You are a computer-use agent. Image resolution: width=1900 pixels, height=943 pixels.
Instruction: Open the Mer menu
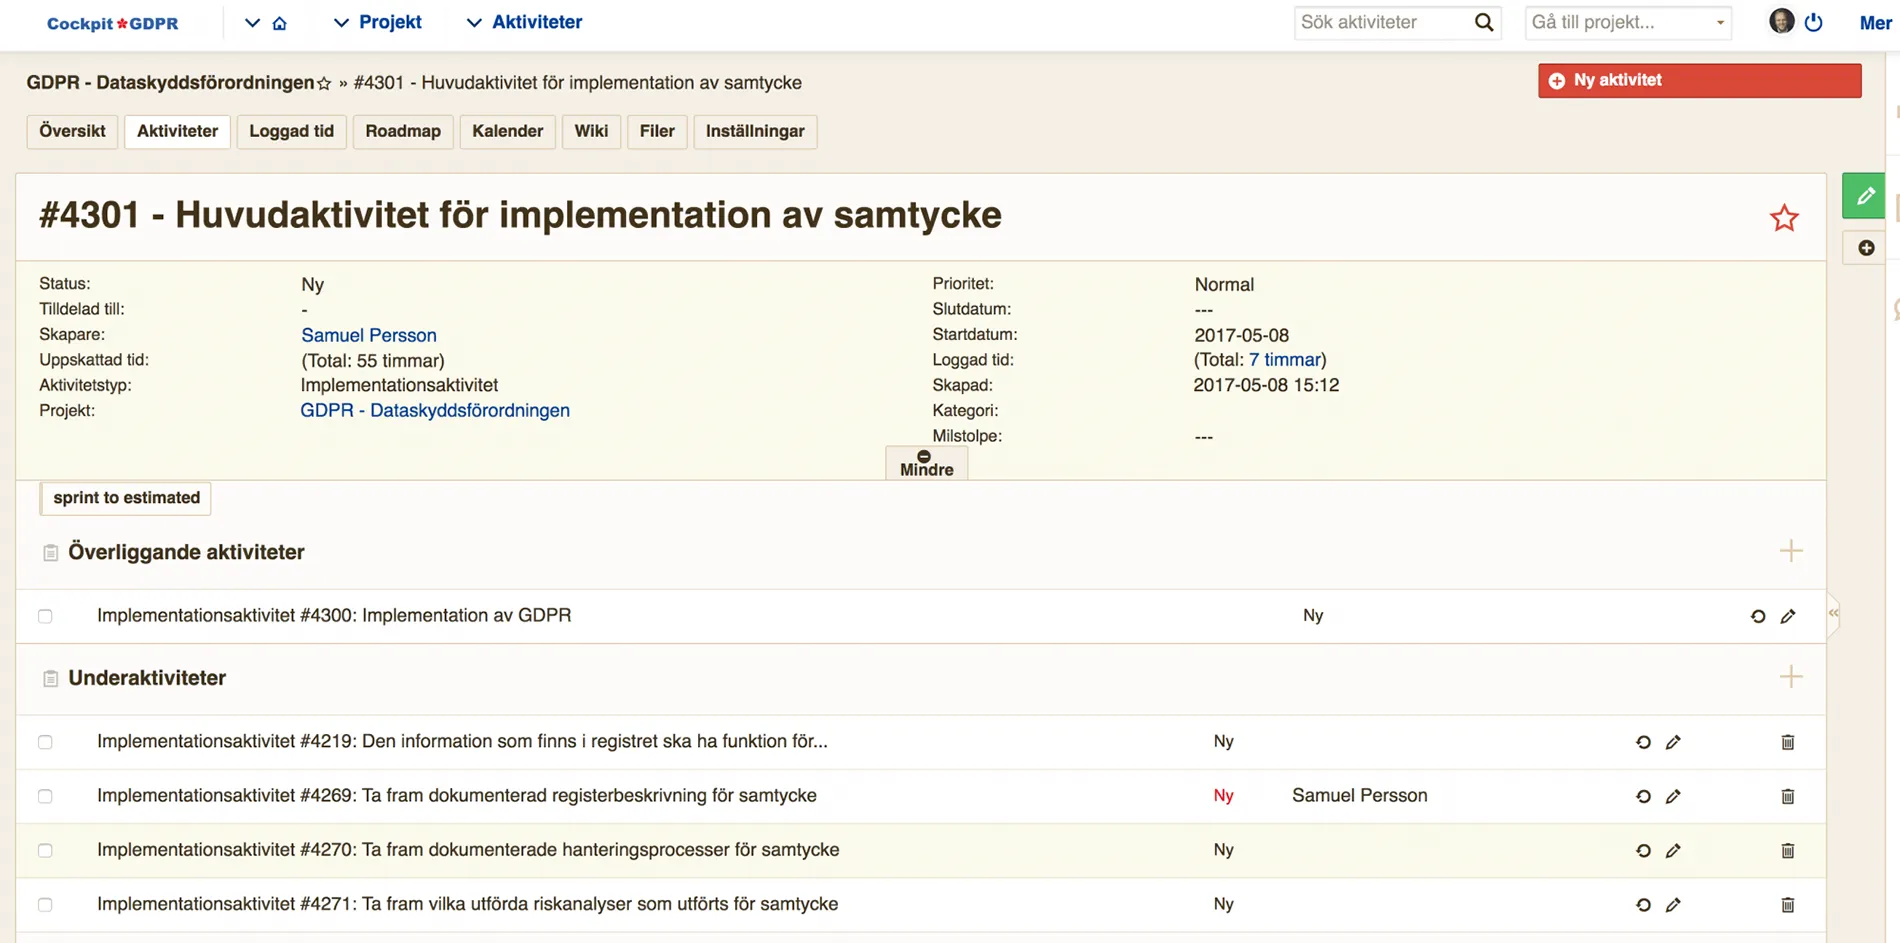[x=1874, y=22]
